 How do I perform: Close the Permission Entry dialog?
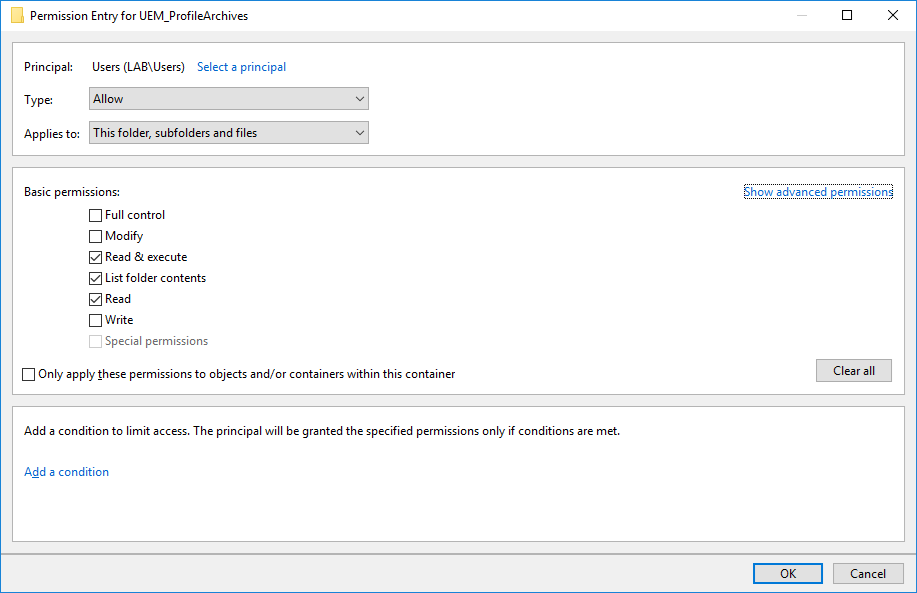point(893,16)
